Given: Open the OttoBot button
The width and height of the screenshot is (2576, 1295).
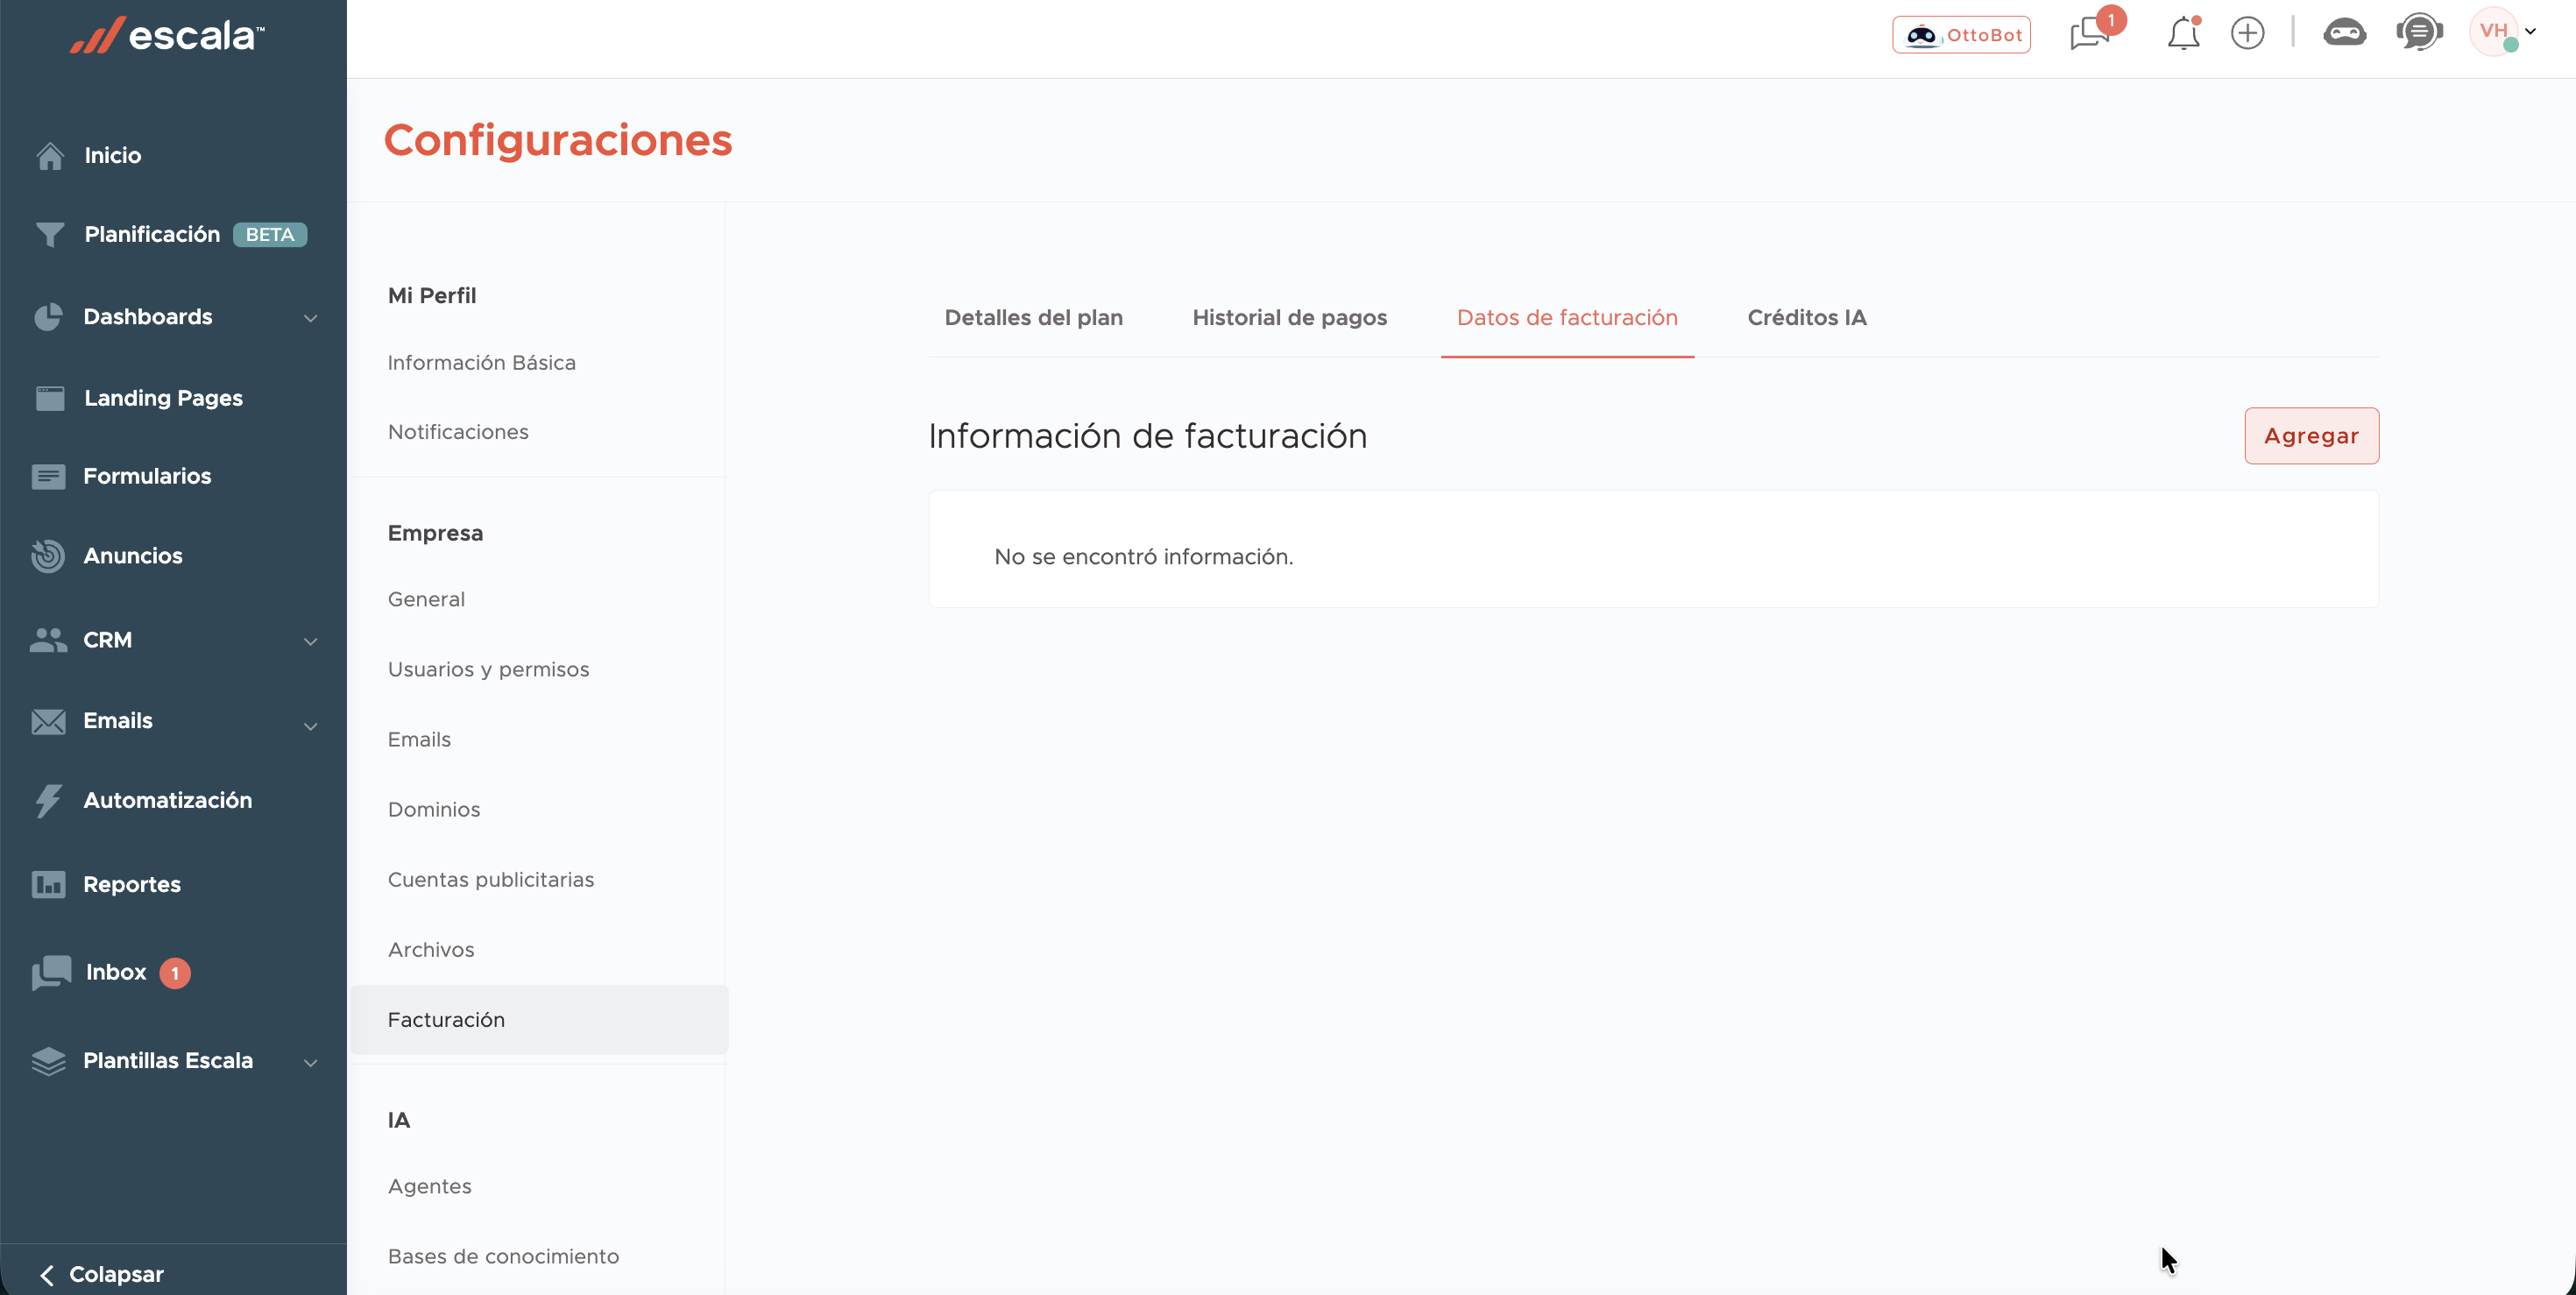Looking at the screenshot, I should (x=1961, y=35).
